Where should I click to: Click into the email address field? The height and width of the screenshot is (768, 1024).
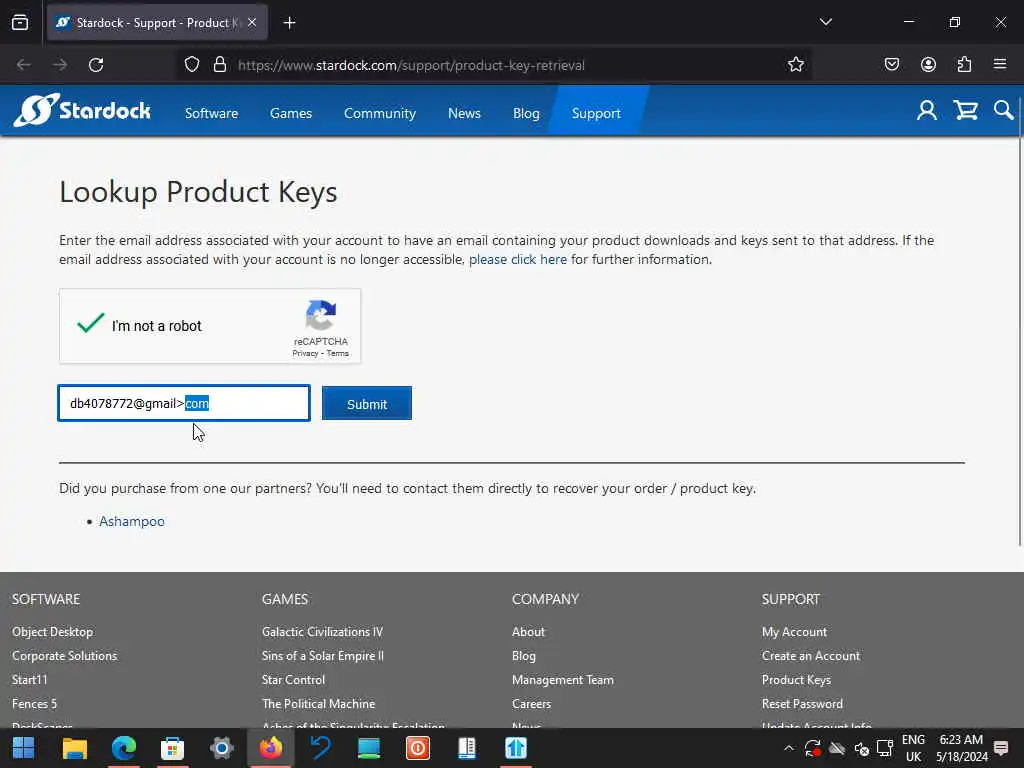tap(184, 403)
